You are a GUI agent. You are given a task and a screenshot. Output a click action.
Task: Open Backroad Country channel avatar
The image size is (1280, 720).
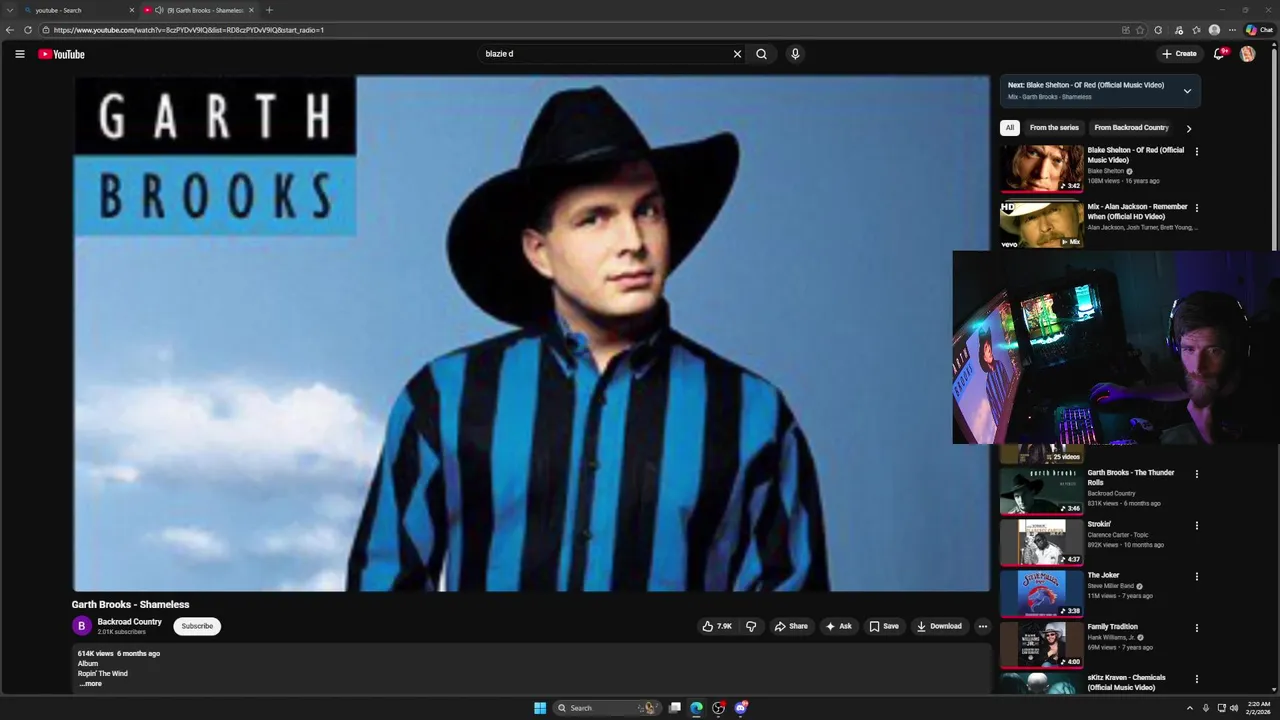[x=82, y=626]
